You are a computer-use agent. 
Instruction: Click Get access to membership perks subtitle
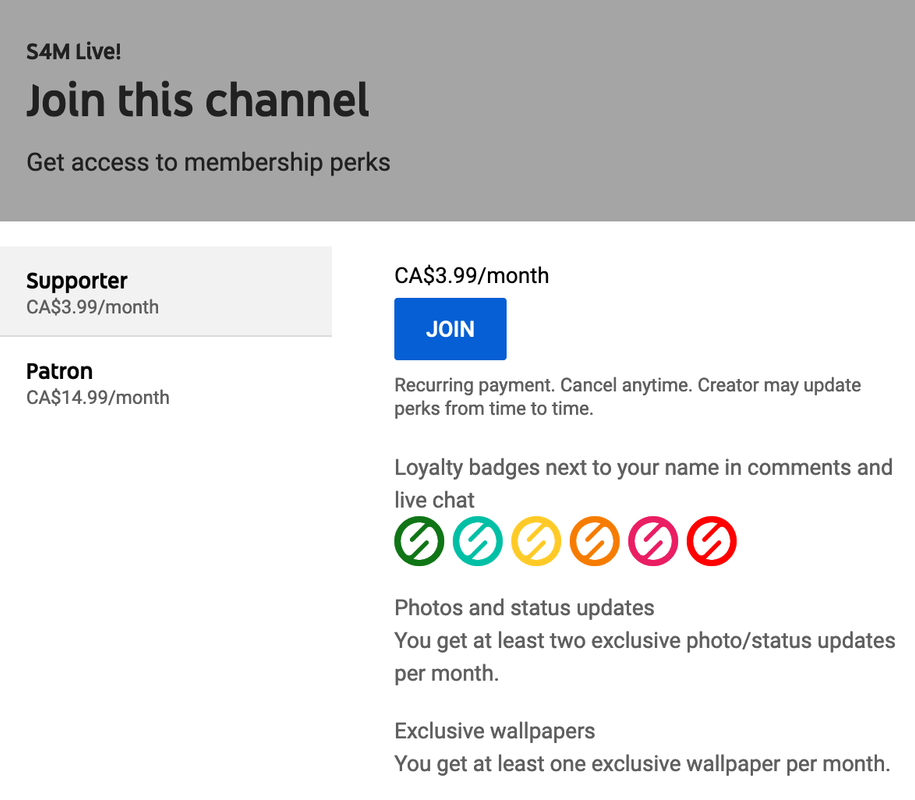[208, 162]
